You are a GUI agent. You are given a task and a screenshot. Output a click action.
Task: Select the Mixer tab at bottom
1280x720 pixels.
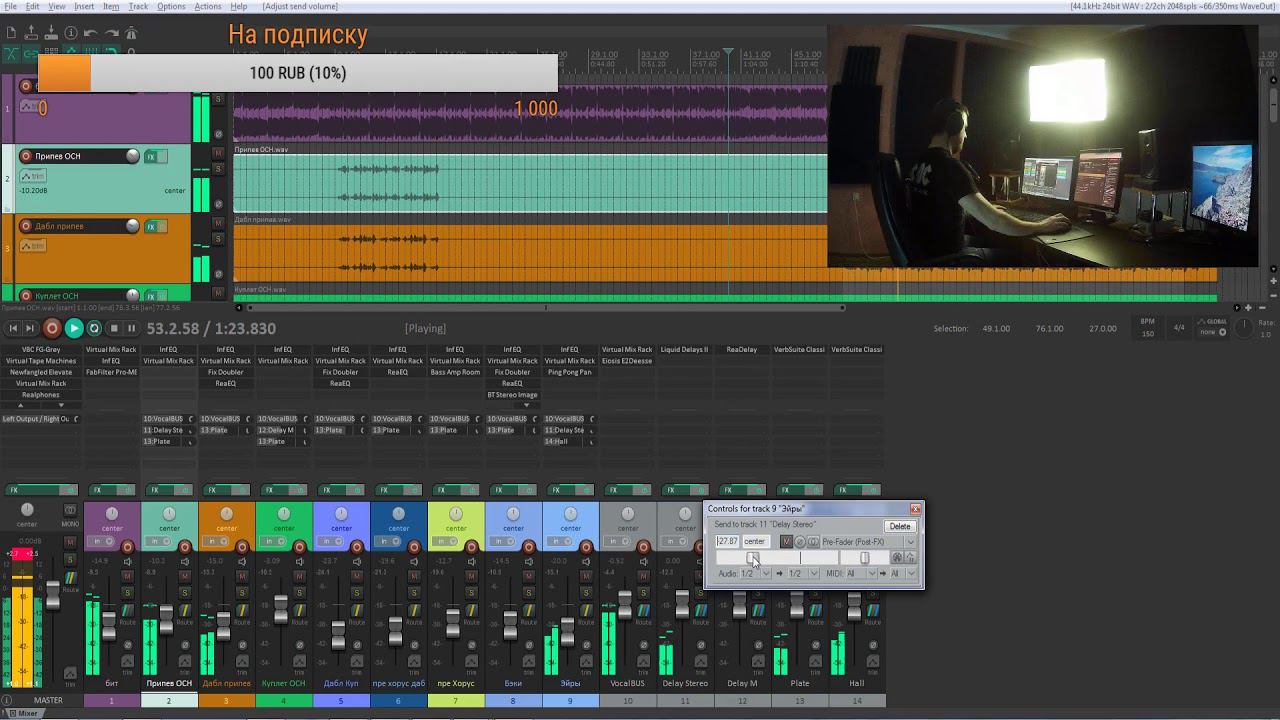click(22, 713)
